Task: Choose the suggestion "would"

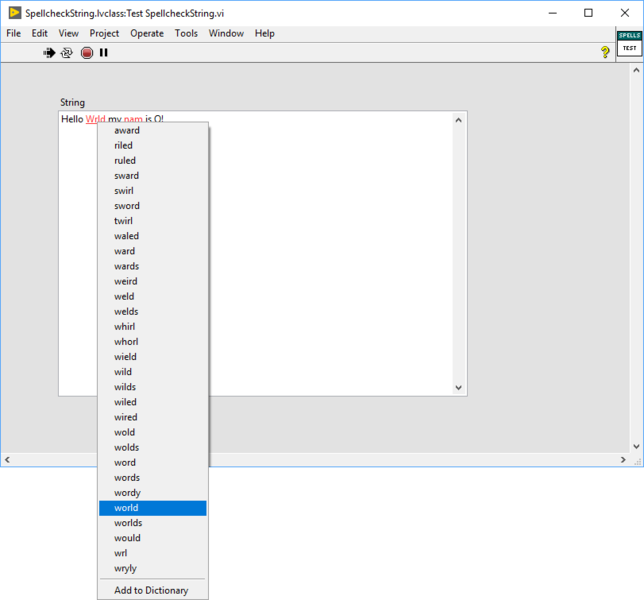Action: click(152, 538)
